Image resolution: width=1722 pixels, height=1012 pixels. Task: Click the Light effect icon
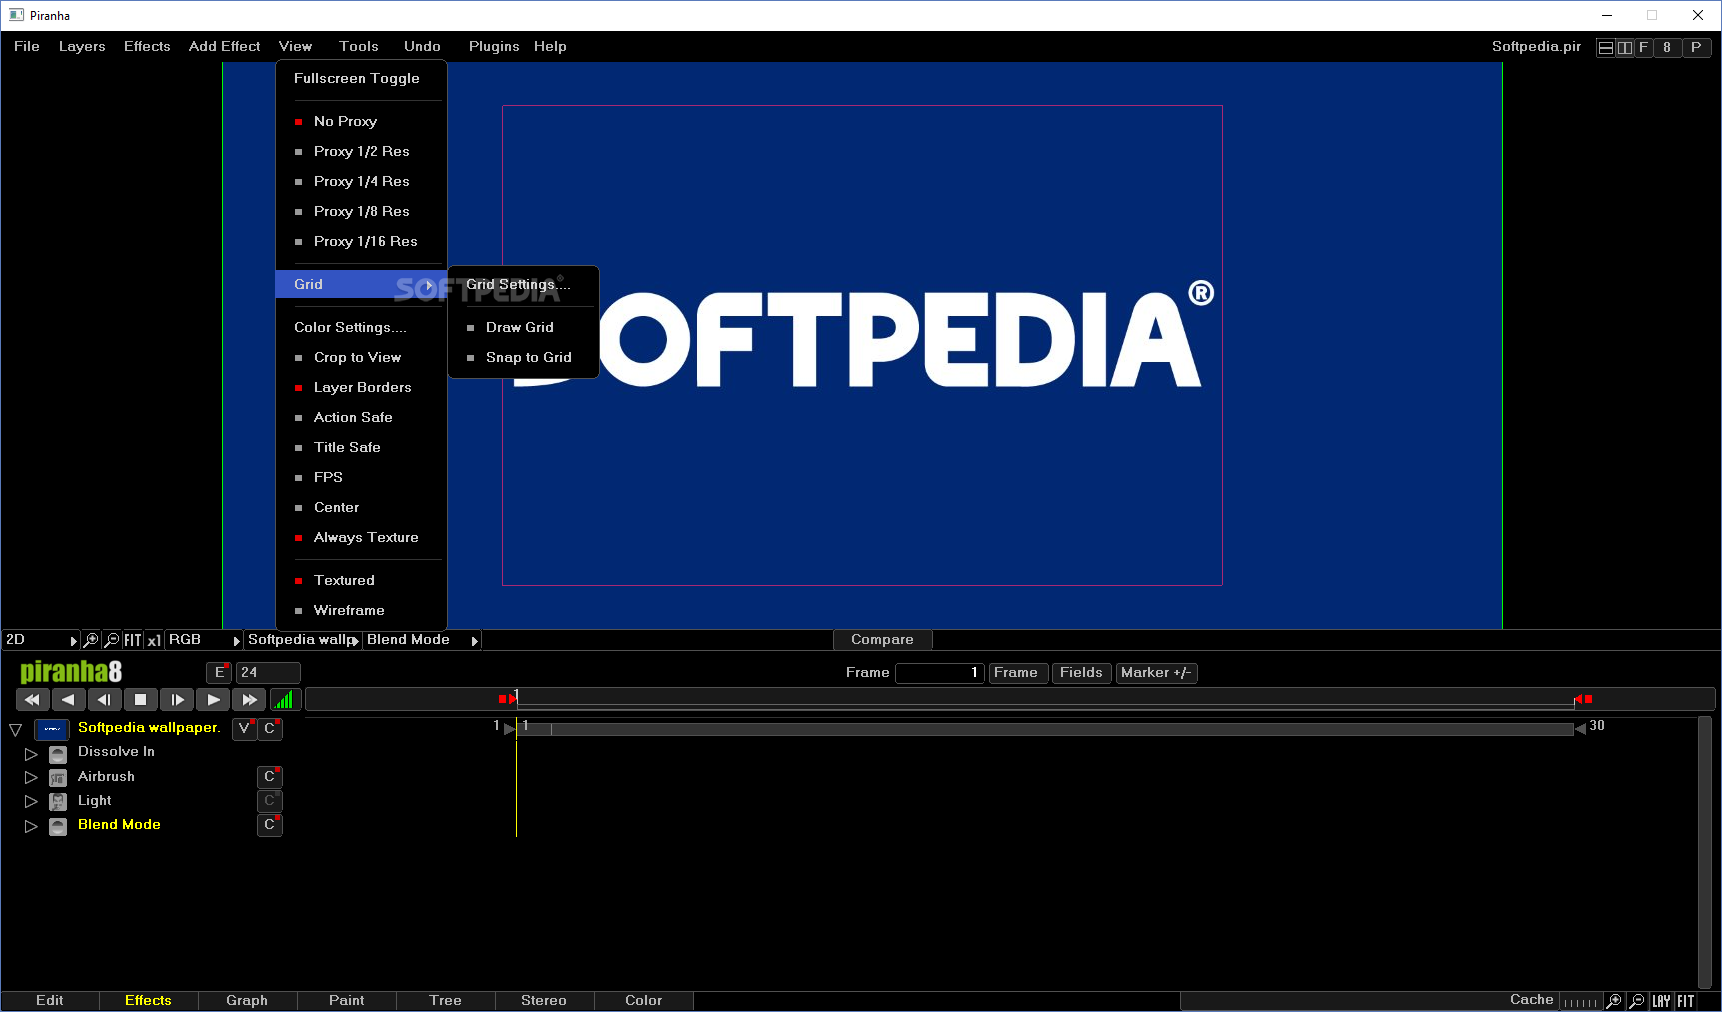coord(58,801)
